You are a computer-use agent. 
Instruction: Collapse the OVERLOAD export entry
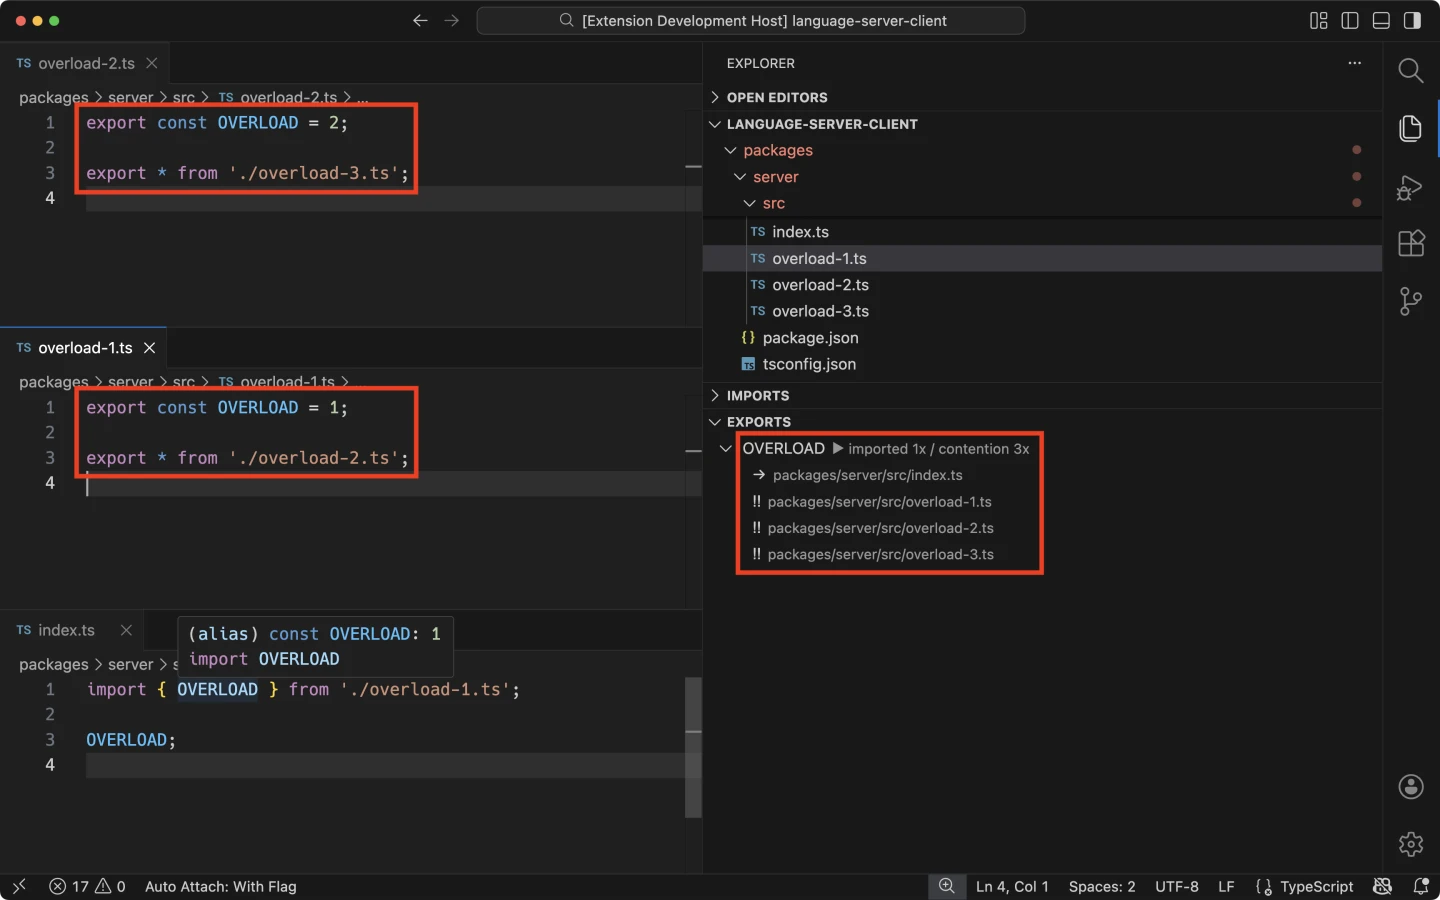[726, 449]
